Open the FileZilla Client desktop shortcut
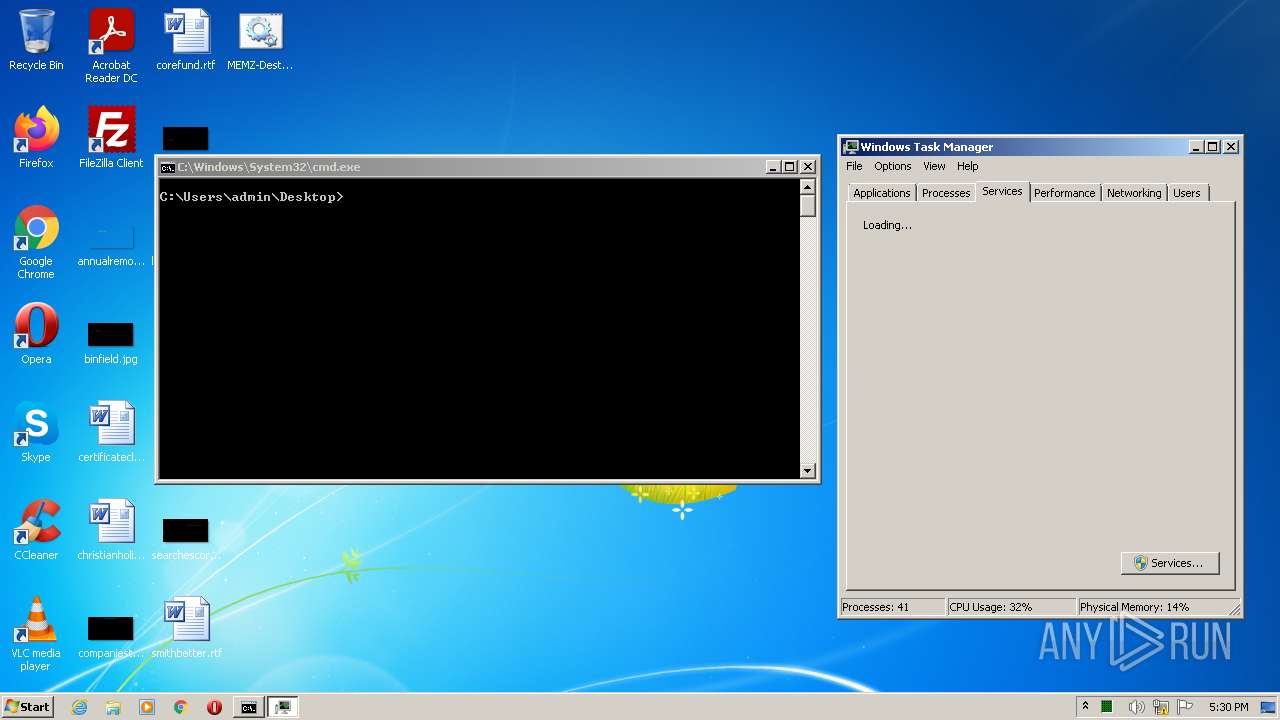The width and height of the screenshot is (1280, 720). coord(111,138)
